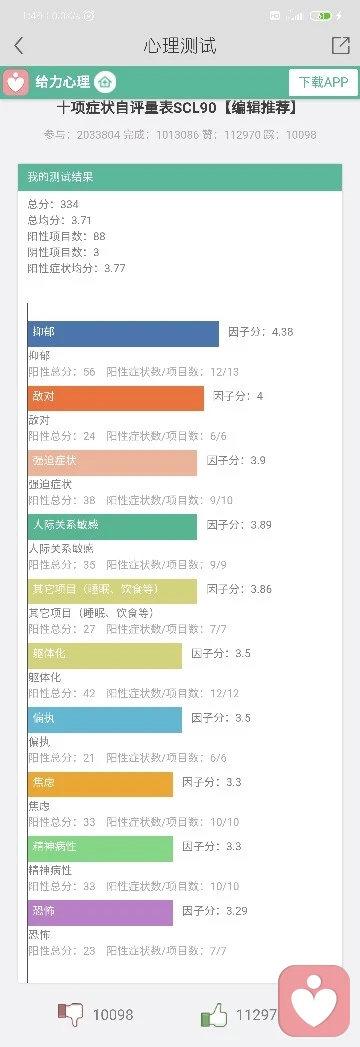Select the orange 敌对 bar
This screenshot has width=360, height=1047.
click(116, 398)
